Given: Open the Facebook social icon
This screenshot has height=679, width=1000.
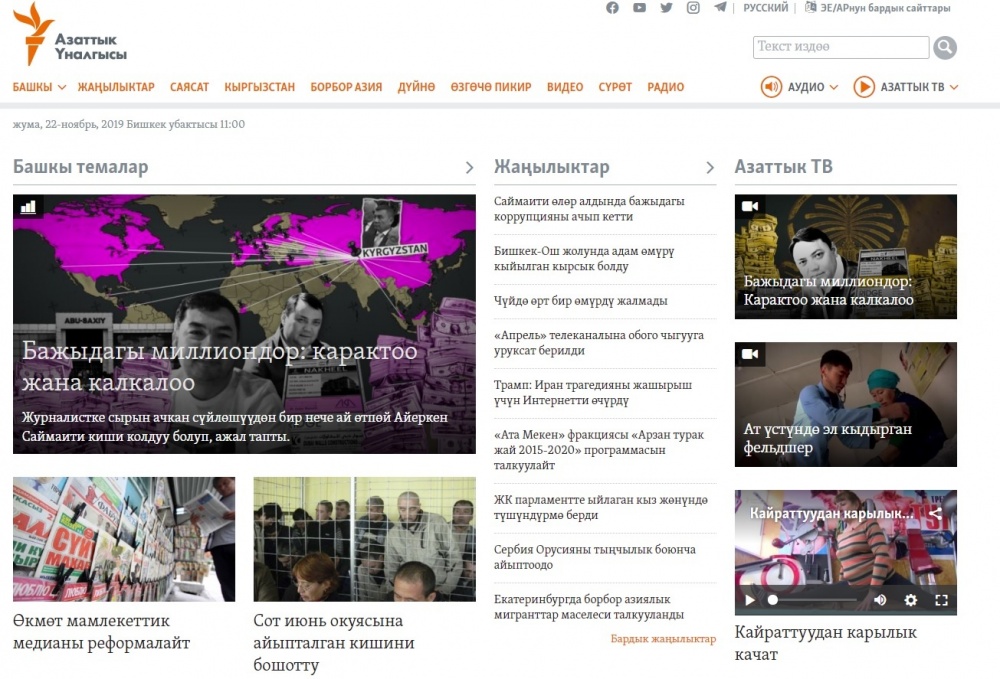Looking at the screenshot, I should 613,8.
